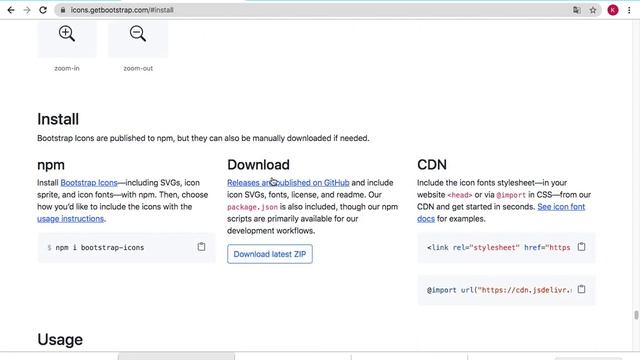Open the Chrome three-dot menu

coord(629,10)
